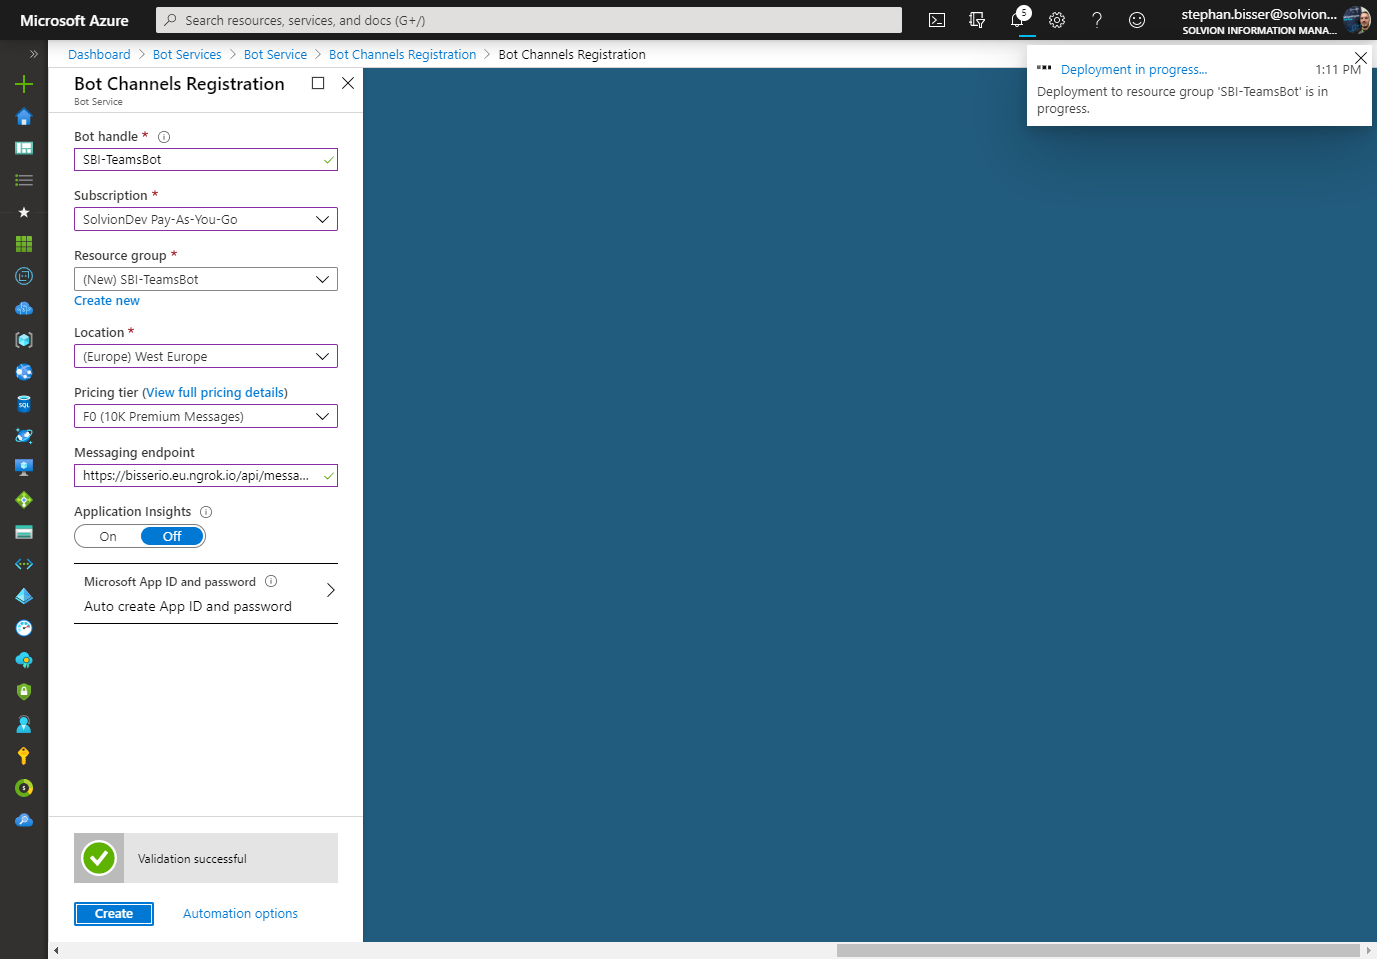This screenshot has width=1377, height=959.
Task: Open the stephan.bisser account menu
Action: click(1275, 20)
